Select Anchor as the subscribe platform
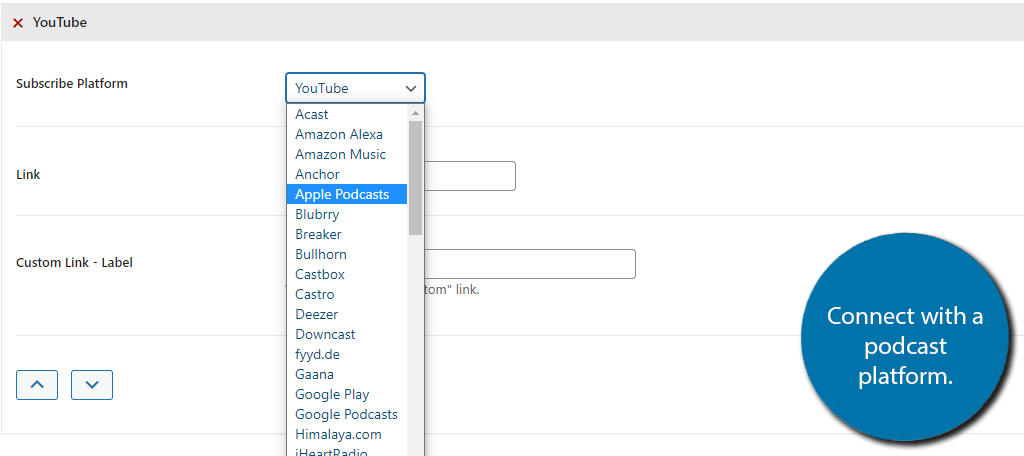1024x456 pixels. (347, 174)
